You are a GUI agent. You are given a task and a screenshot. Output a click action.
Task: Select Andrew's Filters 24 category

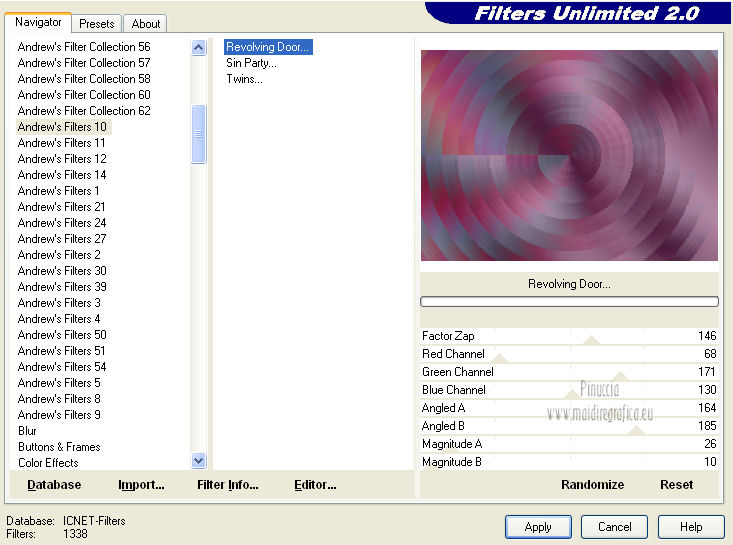[x=62, y=222]
